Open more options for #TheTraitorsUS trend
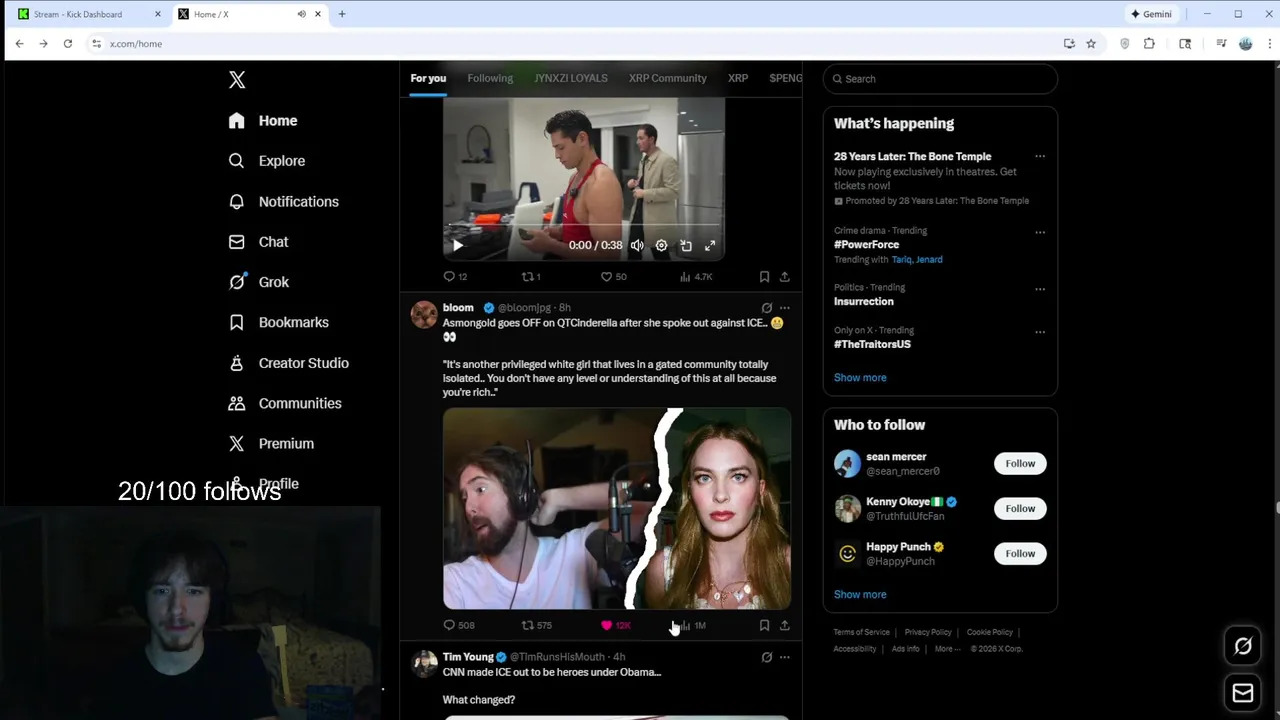This screenshot has width=1280, height=720. [x=1040, y=332]
